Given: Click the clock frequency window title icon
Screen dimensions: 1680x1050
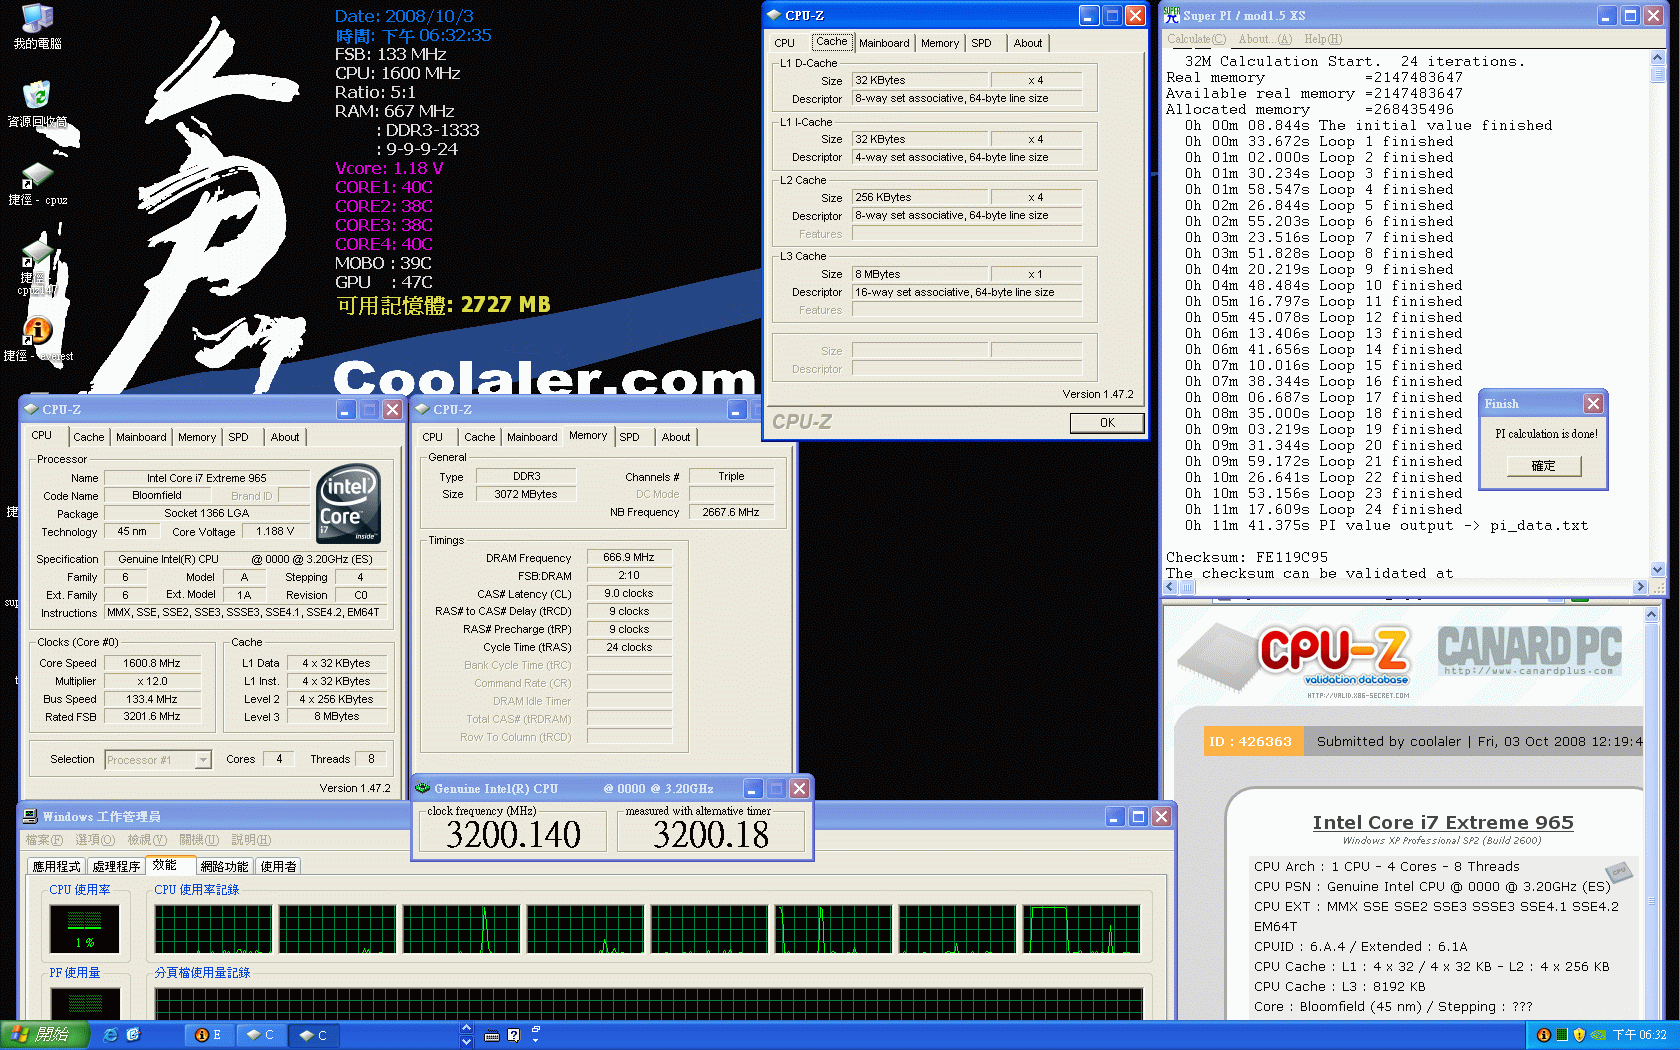Looking at the screenshot, I should tap(423, 788).
